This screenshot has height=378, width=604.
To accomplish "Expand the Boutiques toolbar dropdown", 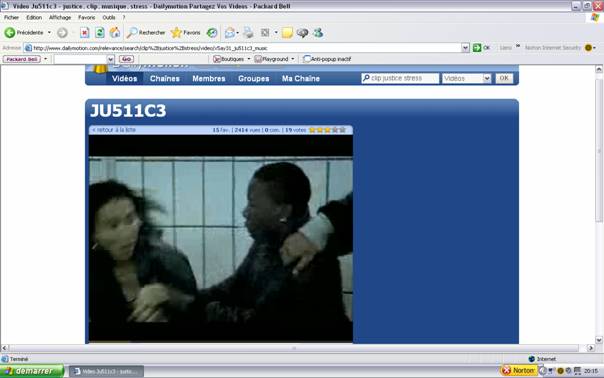I will [x=248, y=59].
